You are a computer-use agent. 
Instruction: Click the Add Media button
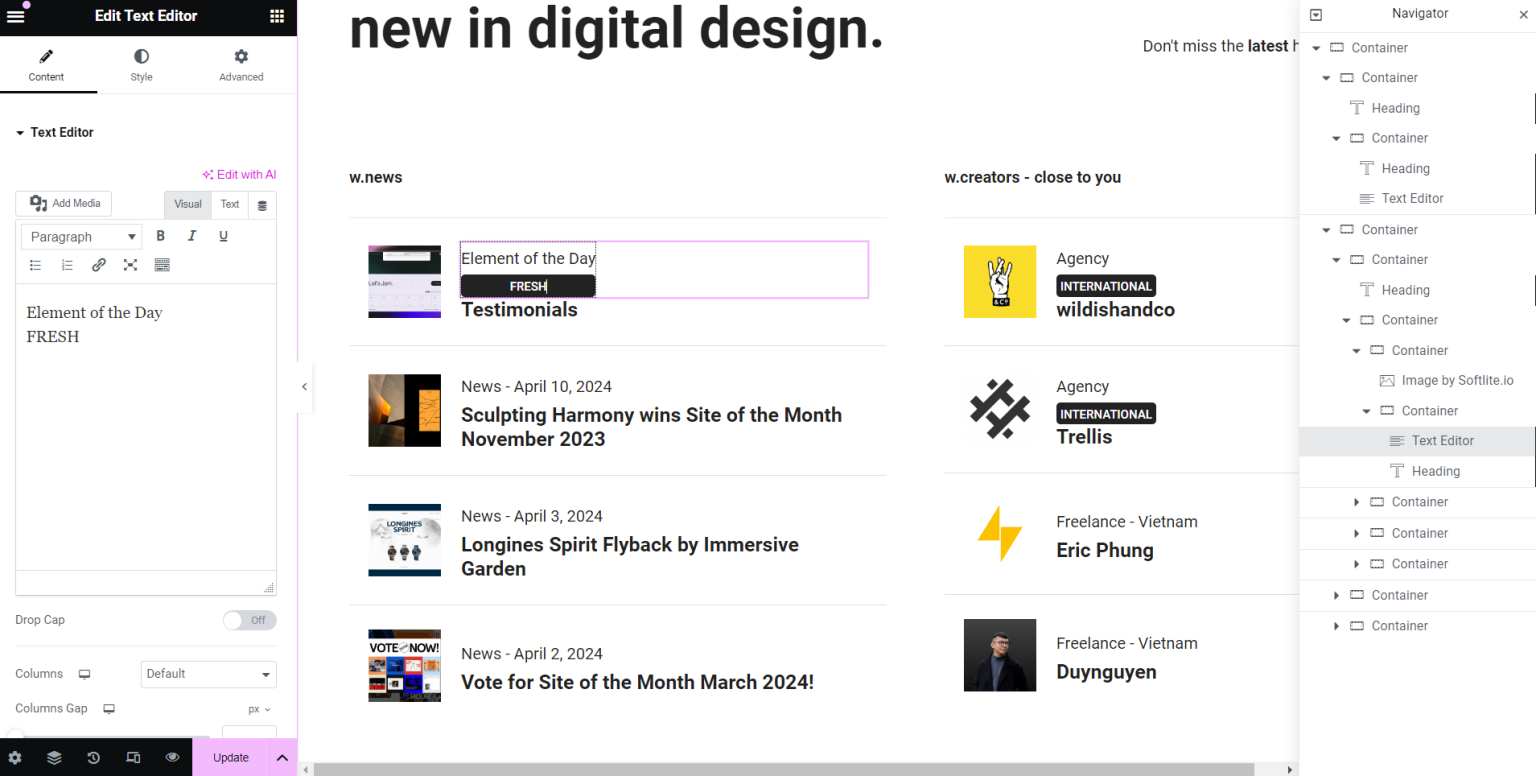(x=65, y=203)
